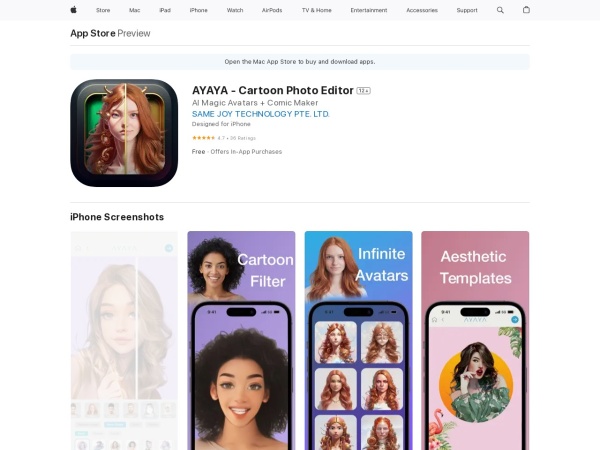Click the star rating row
This screenshot has height=450, width=600.
(222, 137)
